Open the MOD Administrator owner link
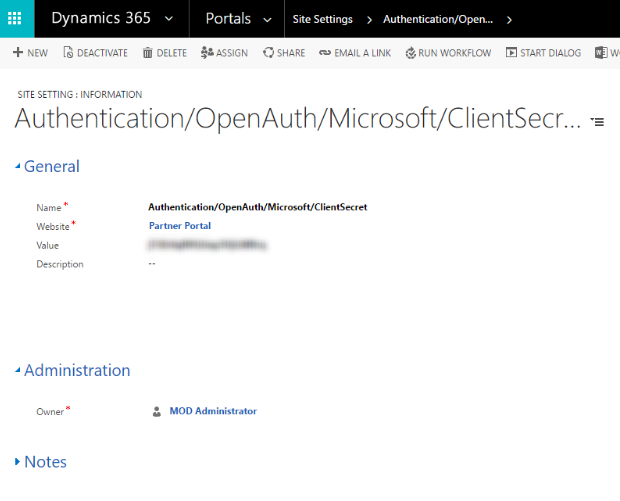 coord(212,411)
